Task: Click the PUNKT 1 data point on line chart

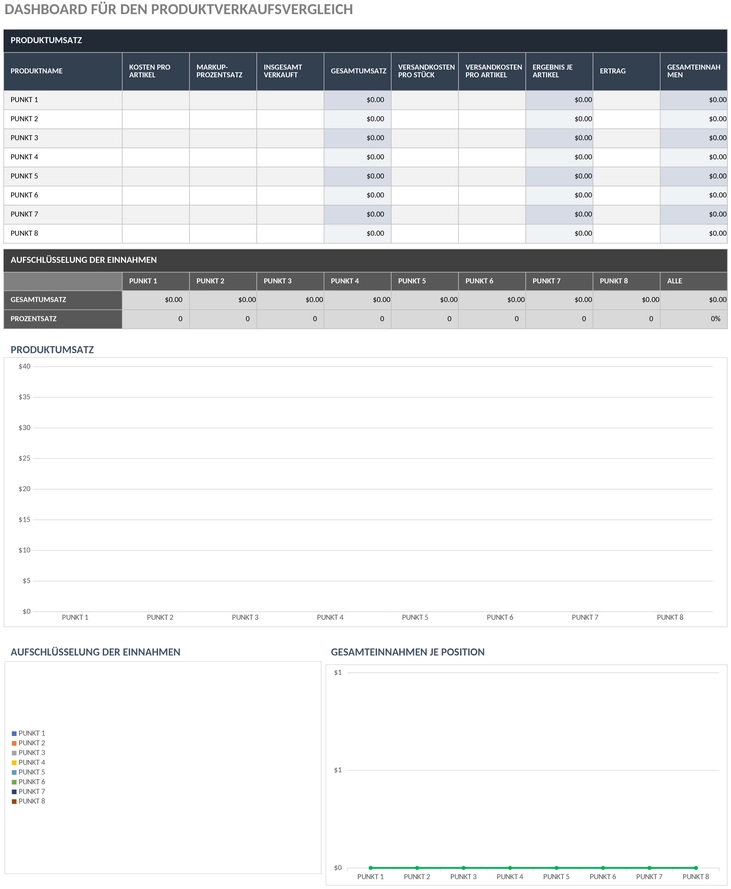Action: [x=371, y=868]
